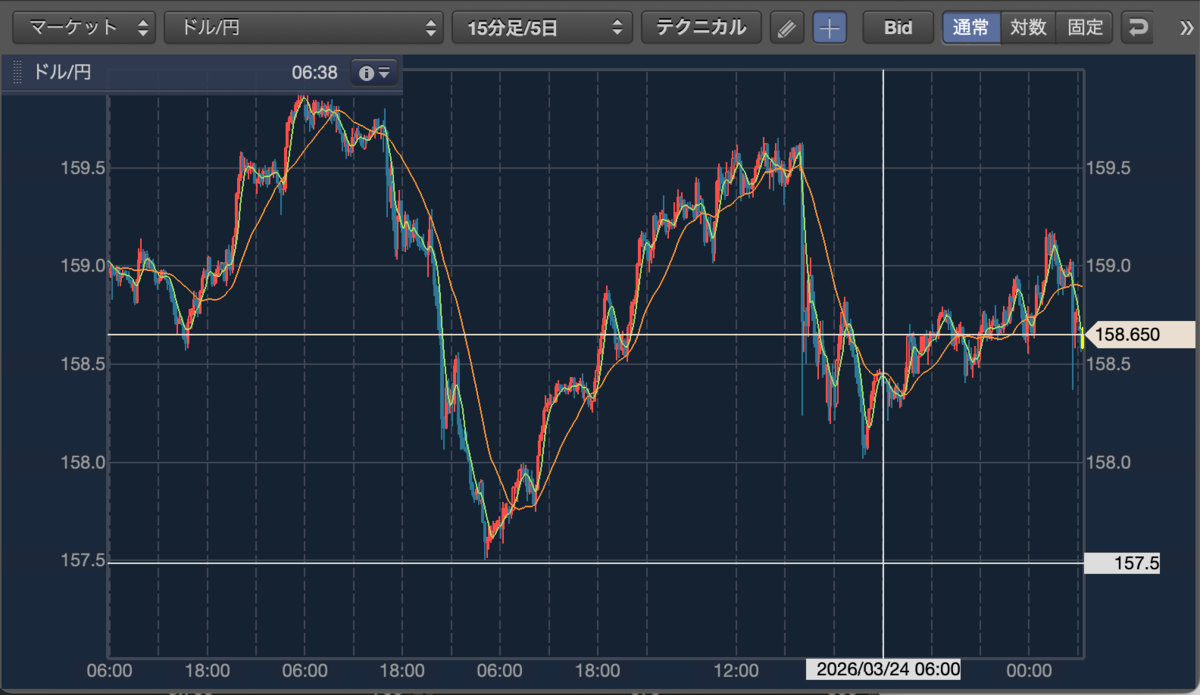Click the 12:00 time axis label

[x=736, y=669]
